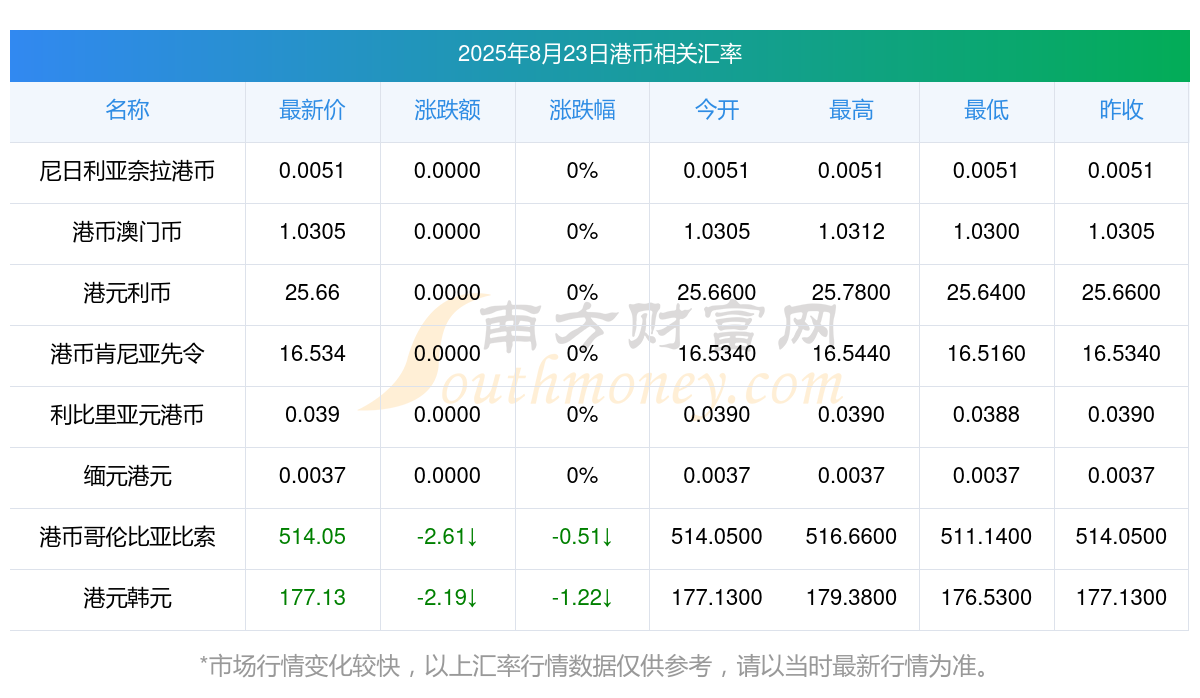Screen dimensions: 1200x698
Task: Select latest price 16.534 for 港币肯尼亚先令
Action: tap(312, 354)
